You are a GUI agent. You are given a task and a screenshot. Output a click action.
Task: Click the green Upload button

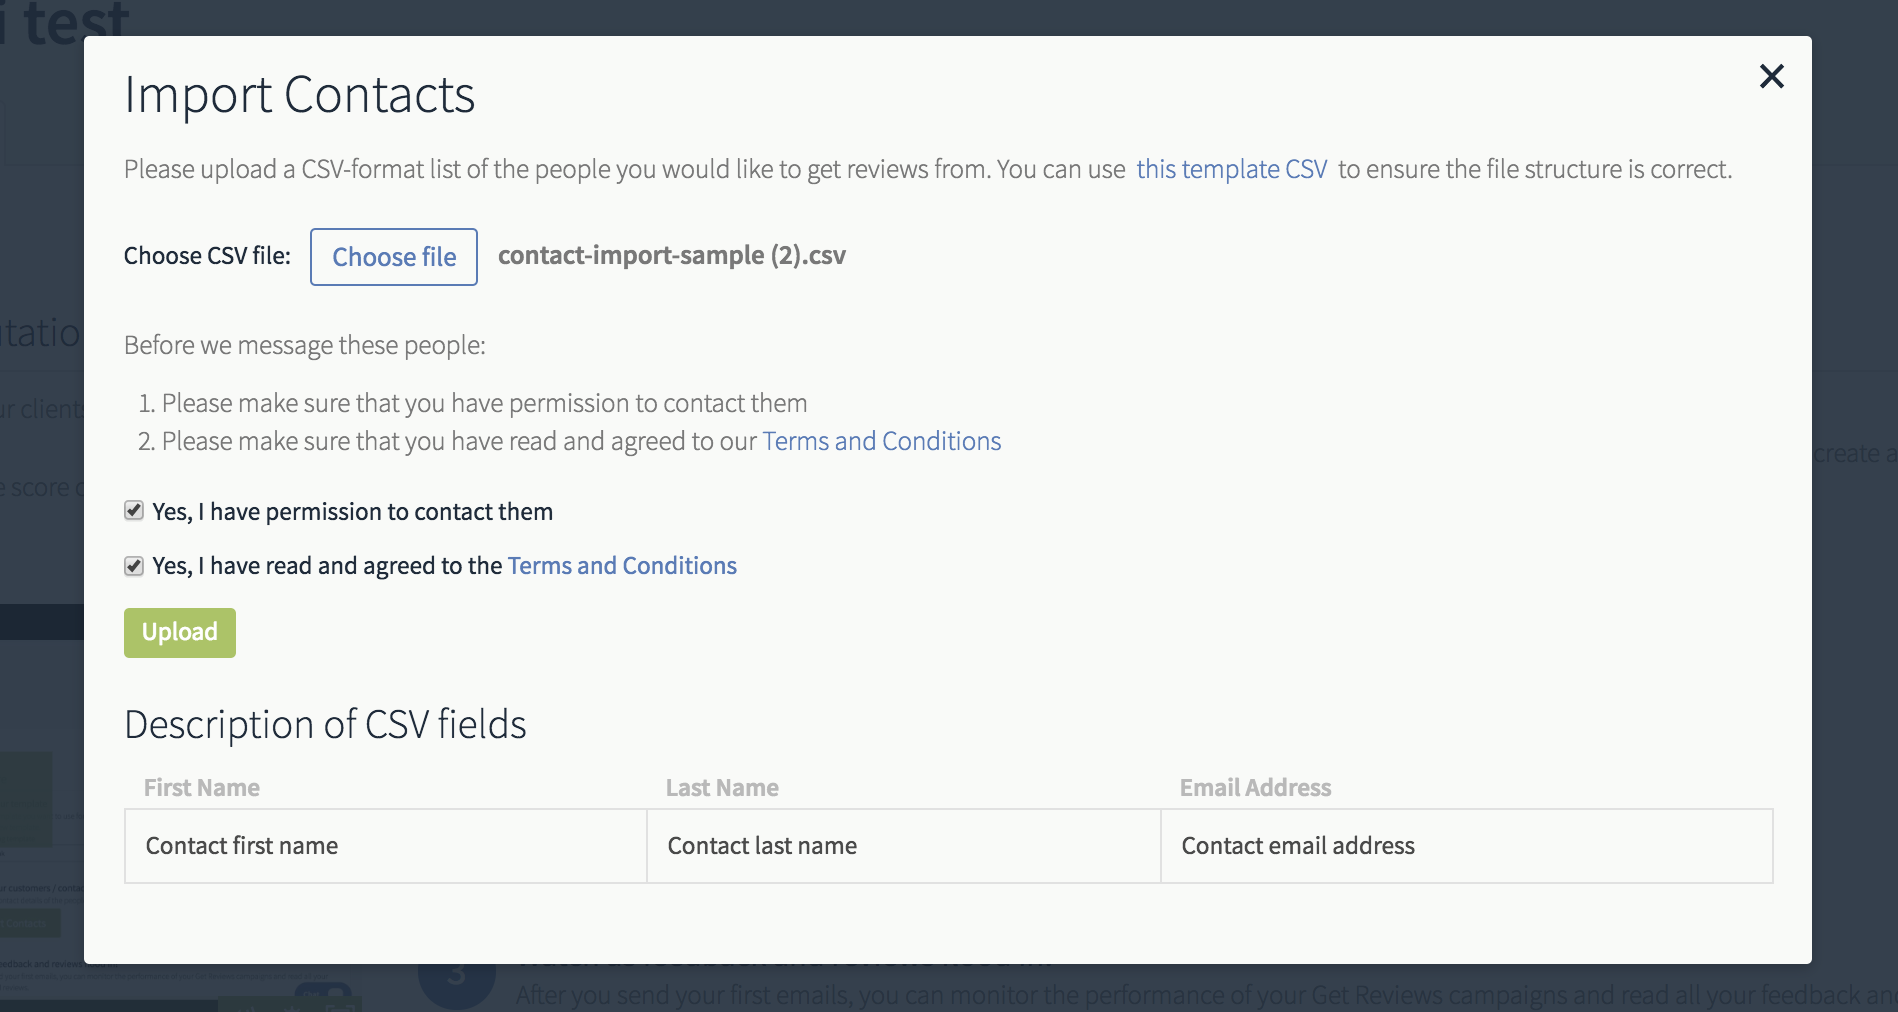click(180, 633)
